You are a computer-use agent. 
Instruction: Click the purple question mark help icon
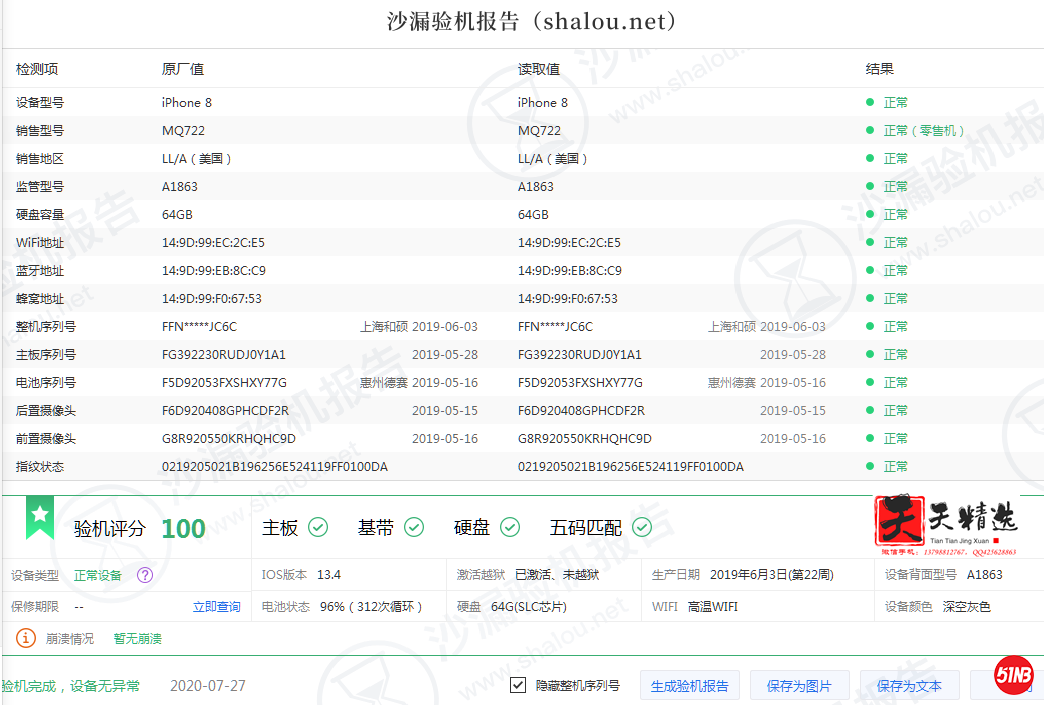coord(145,575)
